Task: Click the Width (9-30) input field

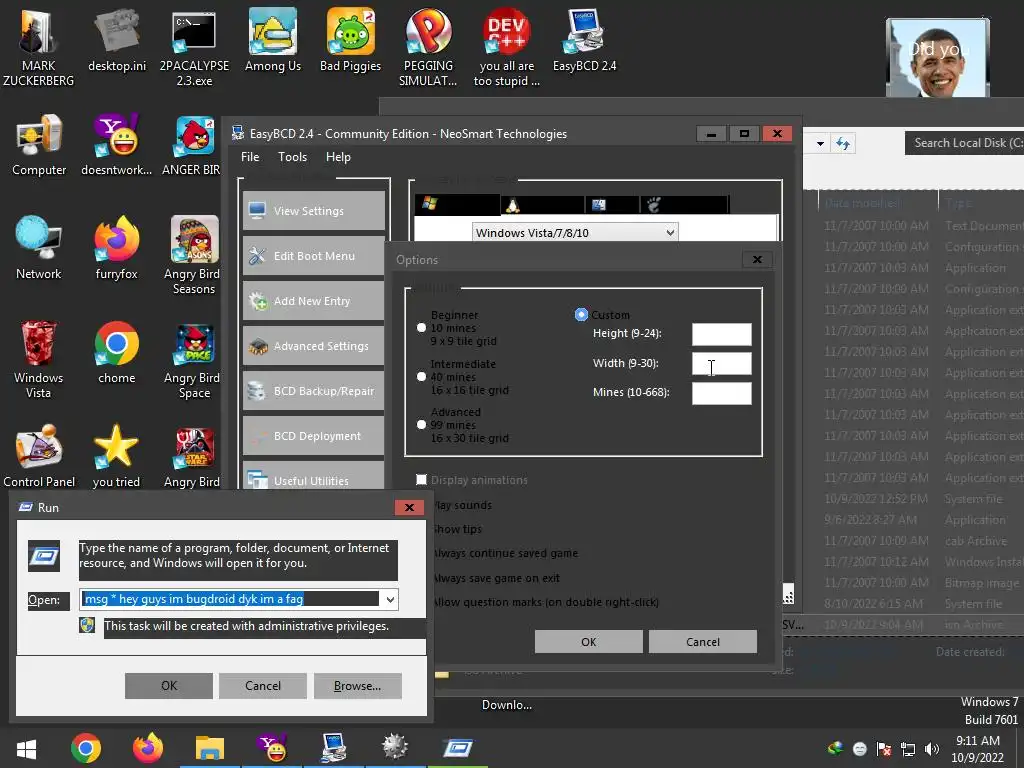Action: tap(722, 364)
